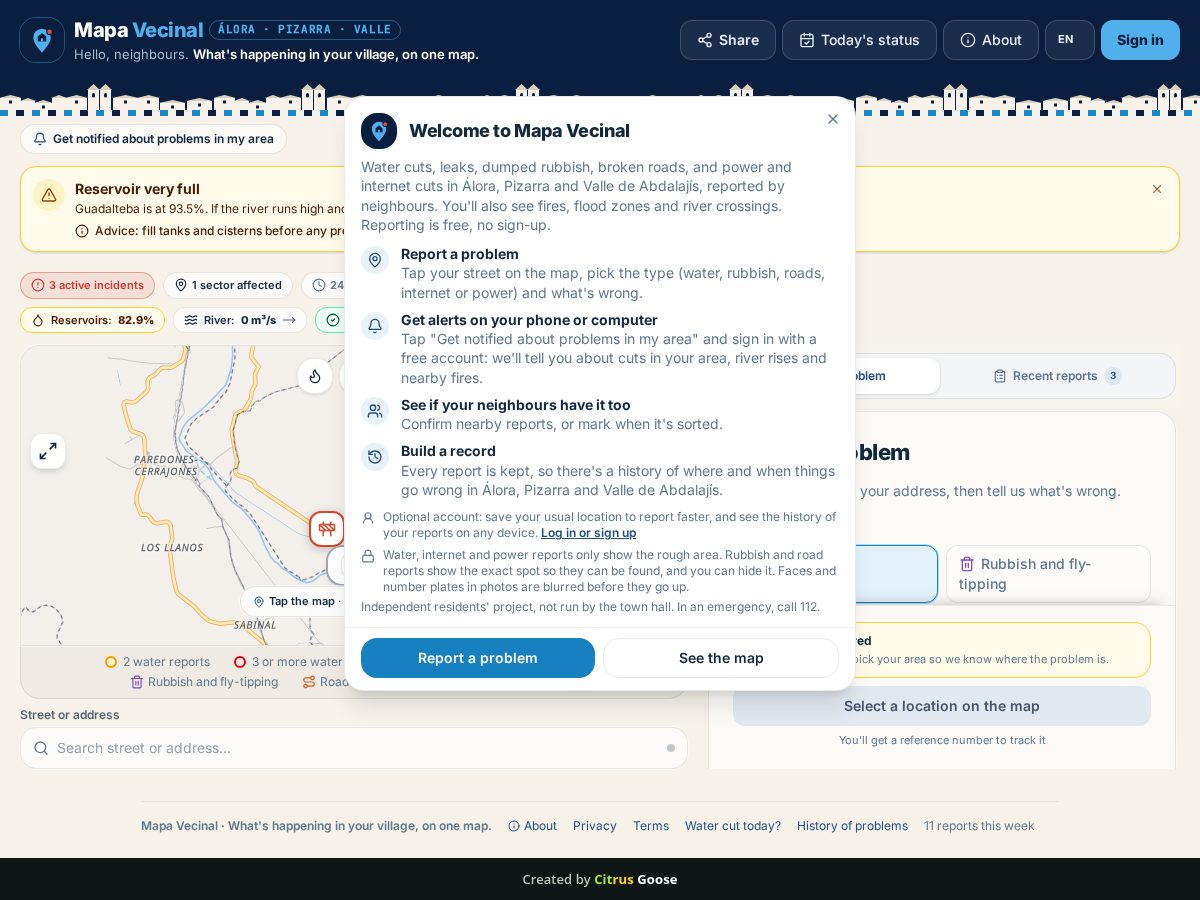Click the Mapa Vecinal logo pin icon
The width and height of the screenshot is (1200, 900).
(x=42, y=40)
